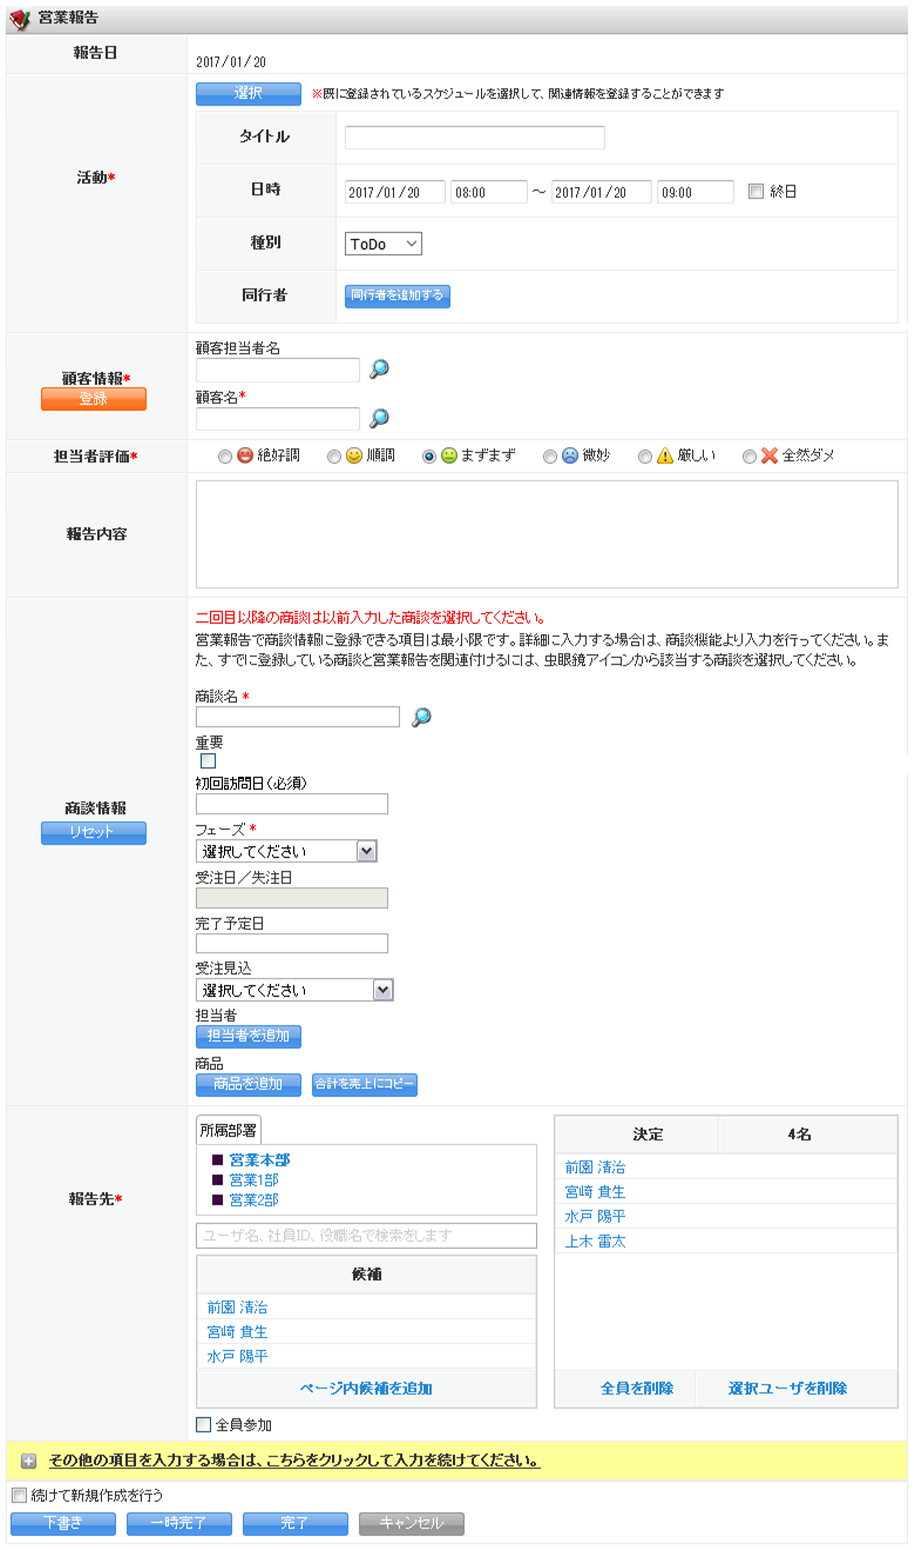The image size is (914, 1550).
Task: Click the リセット button
Action: click(93, 833)
